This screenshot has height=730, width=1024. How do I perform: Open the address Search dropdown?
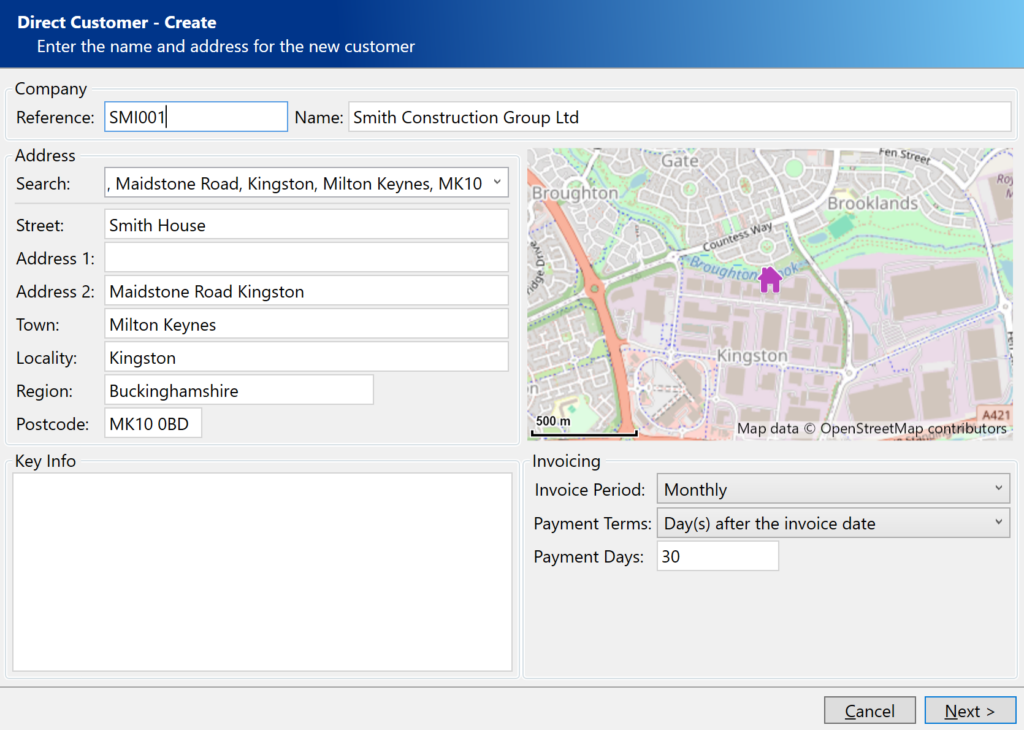(497, 183)
